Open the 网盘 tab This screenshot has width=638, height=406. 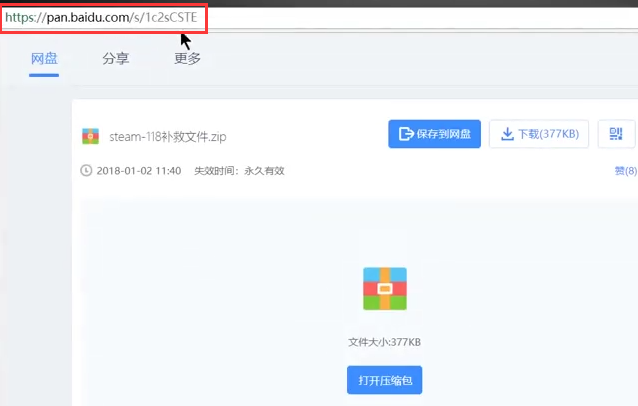tap(44, 59)
